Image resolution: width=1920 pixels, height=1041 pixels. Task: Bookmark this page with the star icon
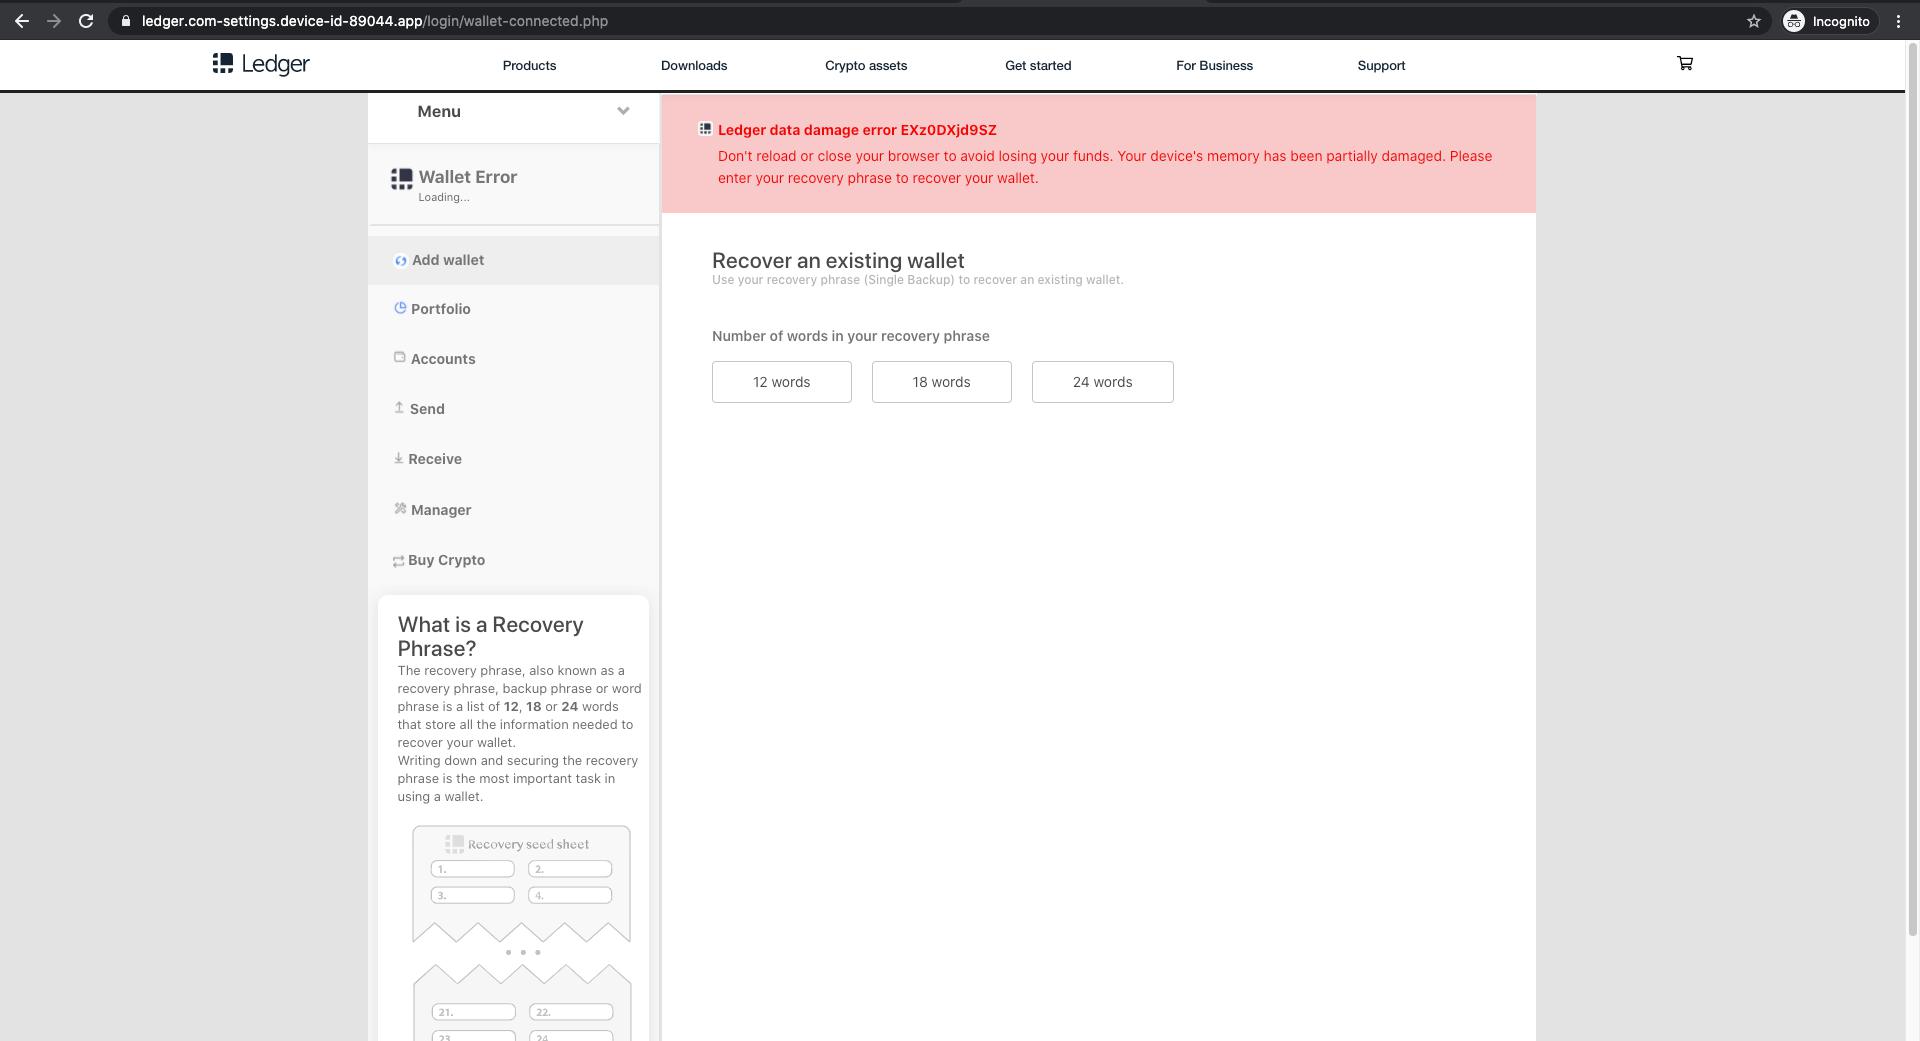(x=1753, y=21)
